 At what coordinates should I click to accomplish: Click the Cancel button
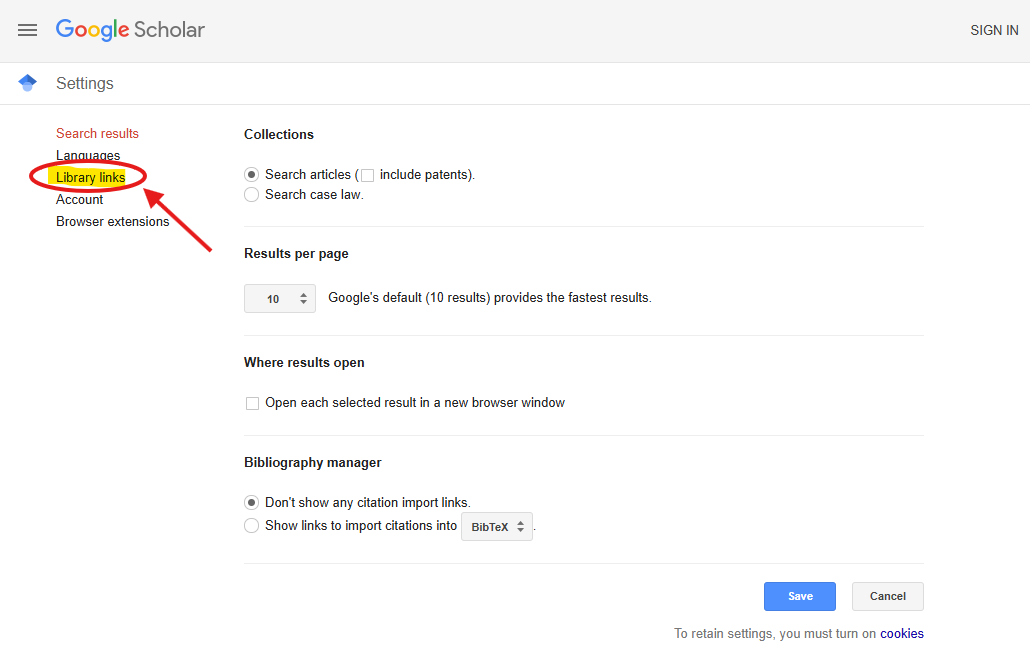[887, 596]
